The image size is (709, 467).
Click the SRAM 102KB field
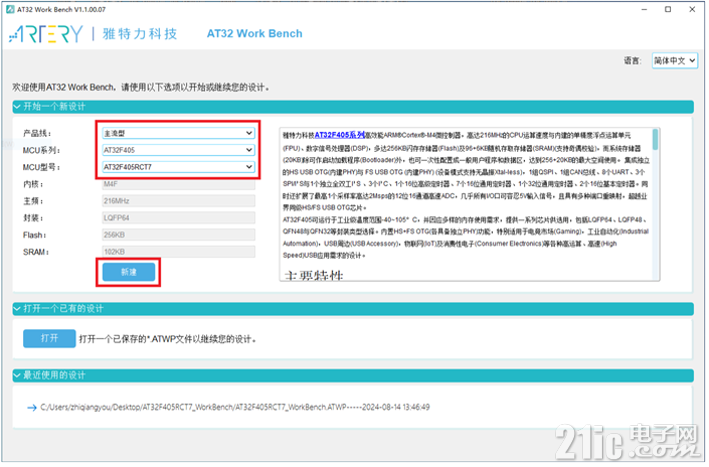pos(179,253)
